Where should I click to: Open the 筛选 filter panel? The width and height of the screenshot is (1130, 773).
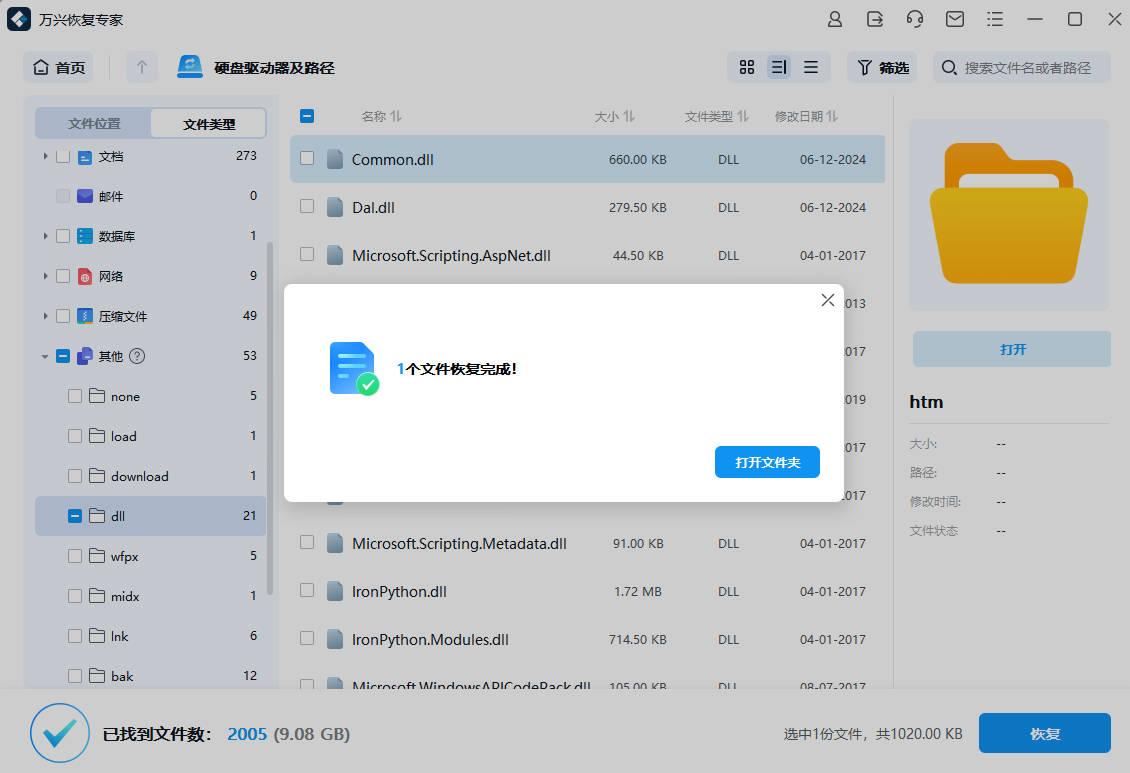(881, 67)
